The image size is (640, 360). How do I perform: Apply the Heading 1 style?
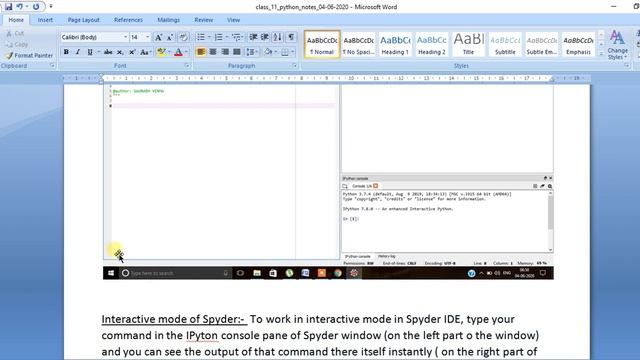tap(395, 44)
